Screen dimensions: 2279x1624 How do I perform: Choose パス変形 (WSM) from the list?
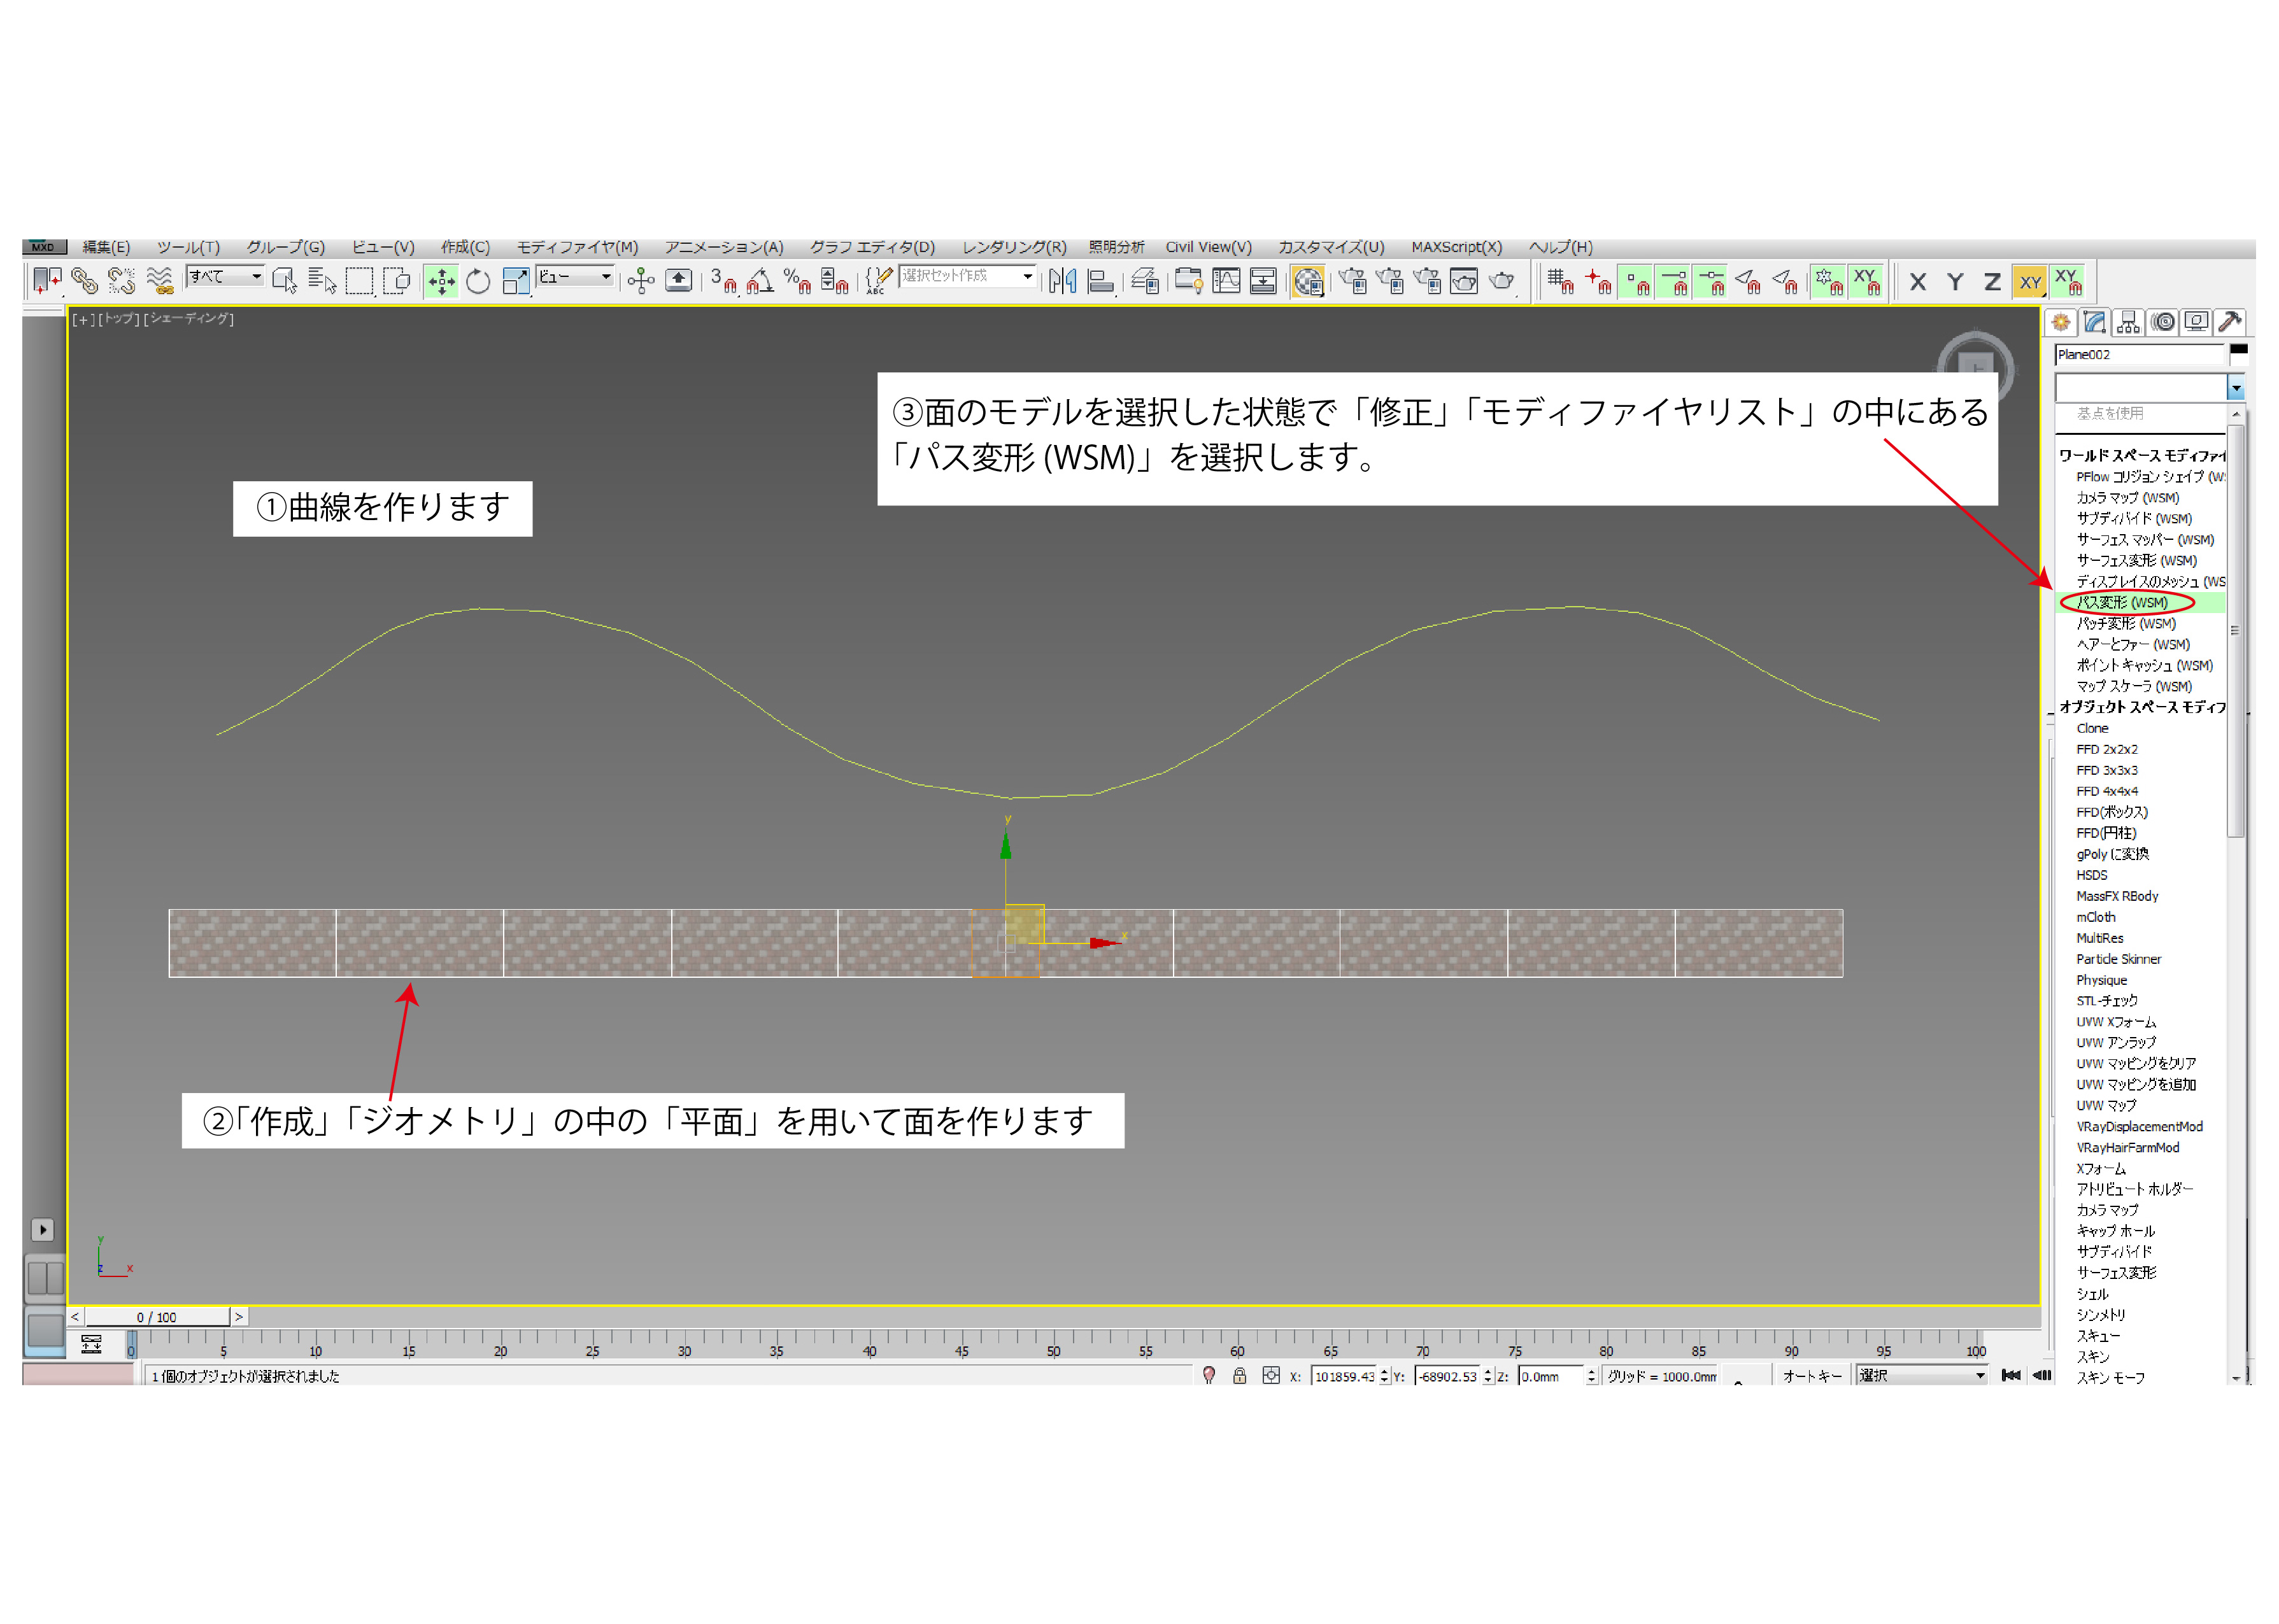(x=2123, y=602)
